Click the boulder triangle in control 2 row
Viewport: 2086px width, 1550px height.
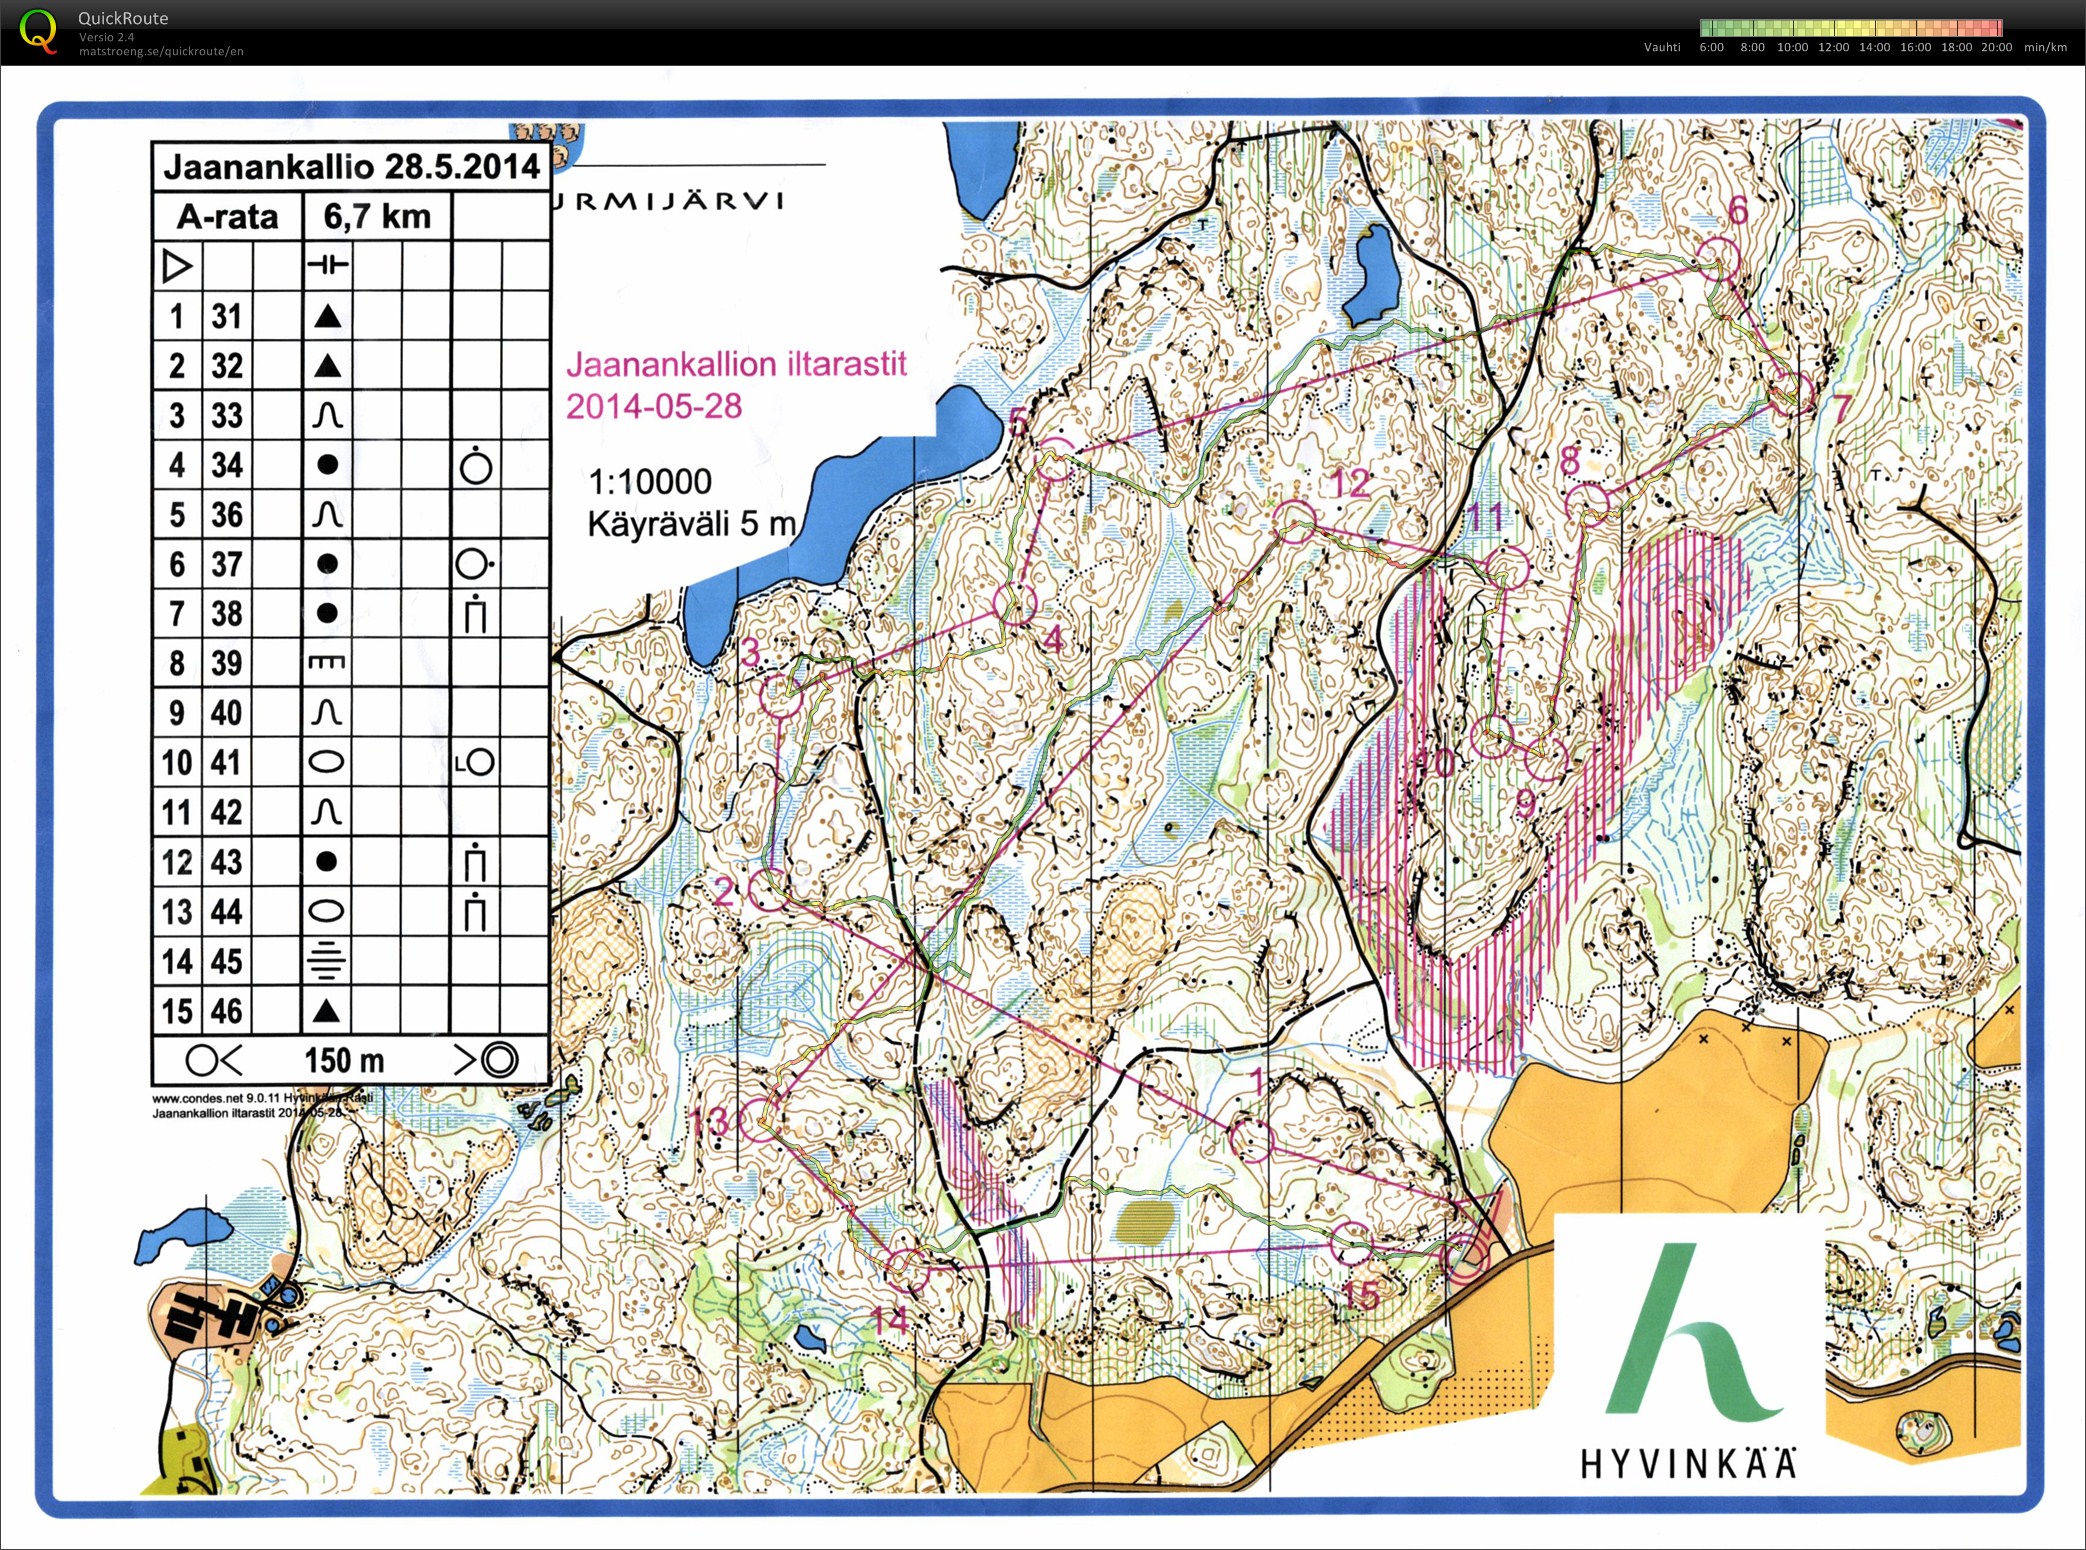(x=327, y=366)
